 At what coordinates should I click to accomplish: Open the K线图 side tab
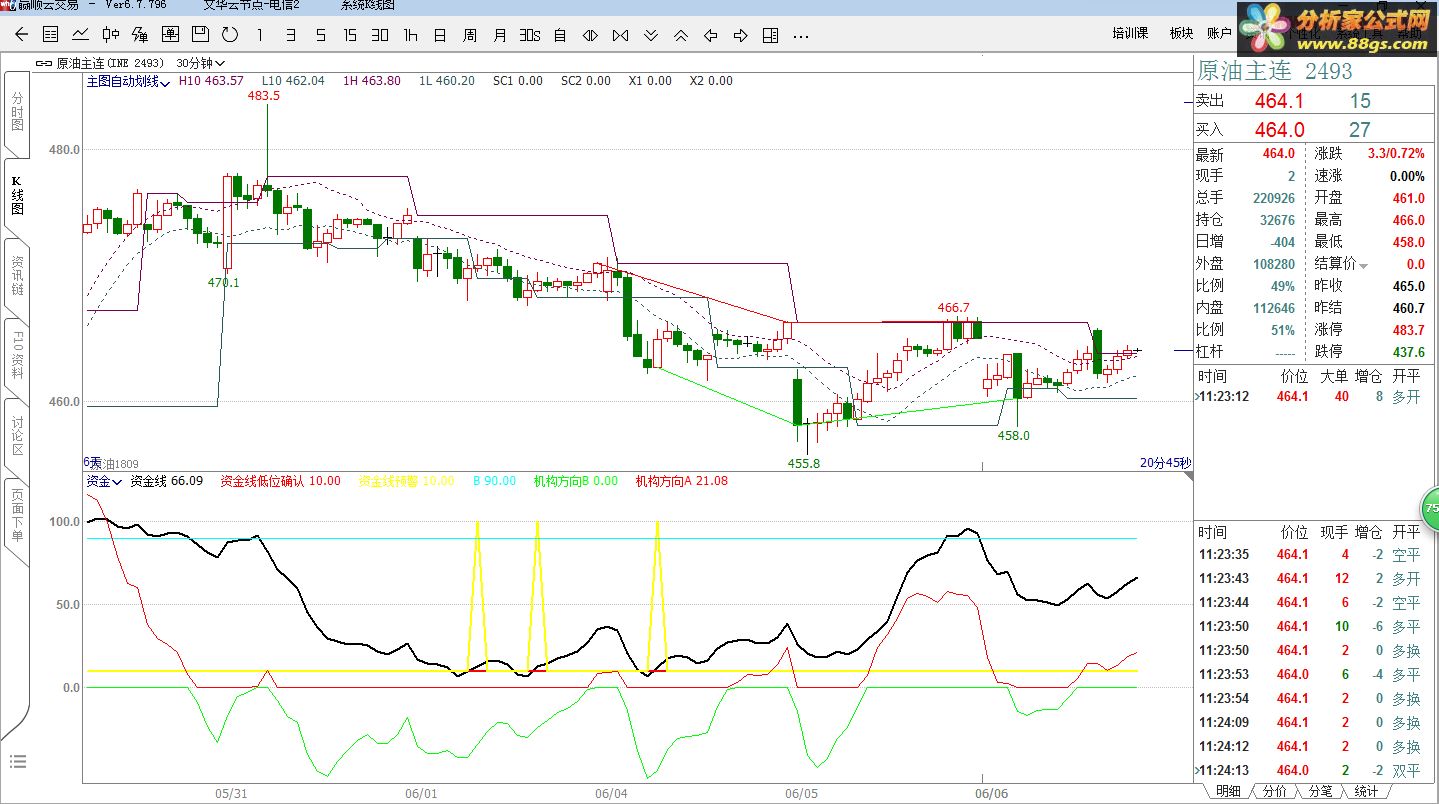click(x=16, y=194)
